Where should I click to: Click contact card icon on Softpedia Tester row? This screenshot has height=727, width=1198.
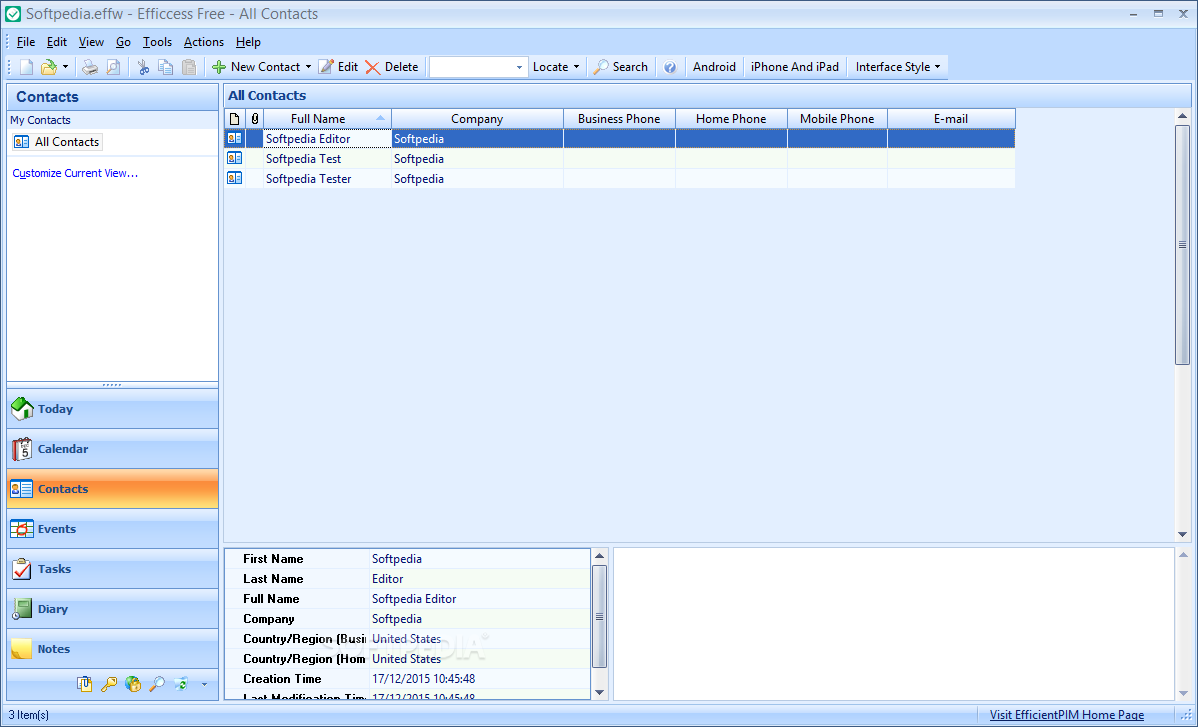235,178
